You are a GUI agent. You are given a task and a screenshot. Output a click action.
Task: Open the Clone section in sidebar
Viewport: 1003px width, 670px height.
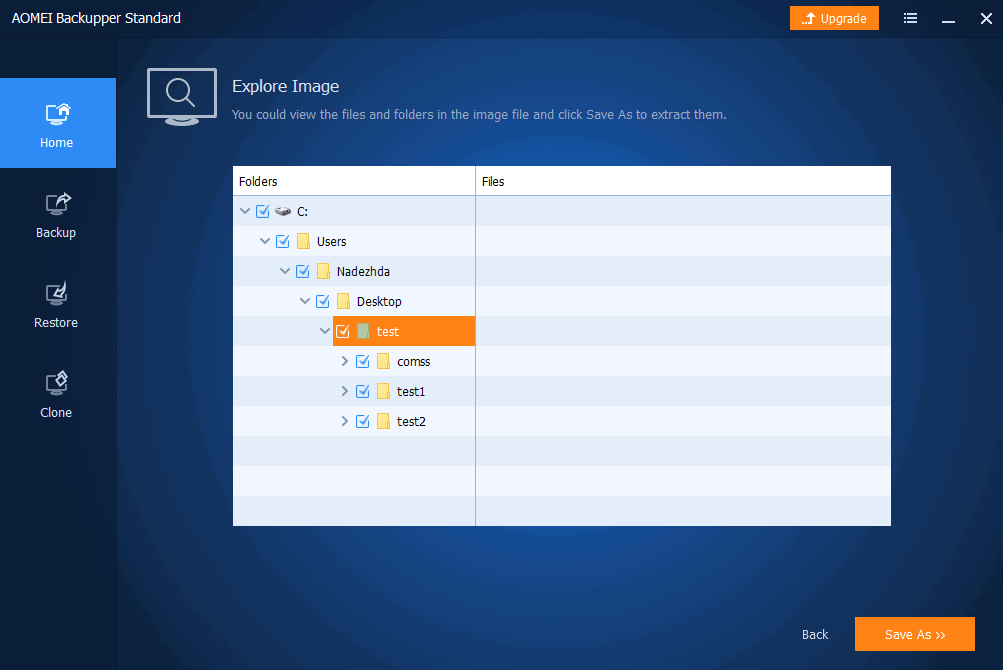tap(56, 395)
